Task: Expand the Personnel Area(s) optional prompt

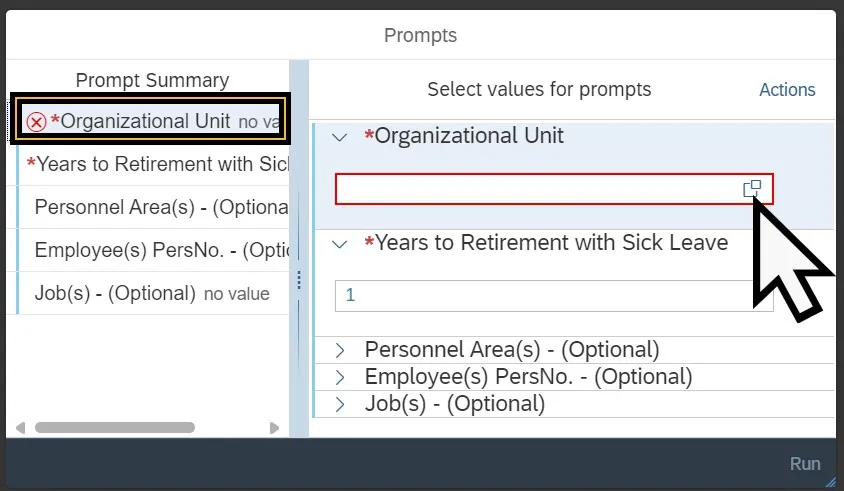Action: (340, 350)
